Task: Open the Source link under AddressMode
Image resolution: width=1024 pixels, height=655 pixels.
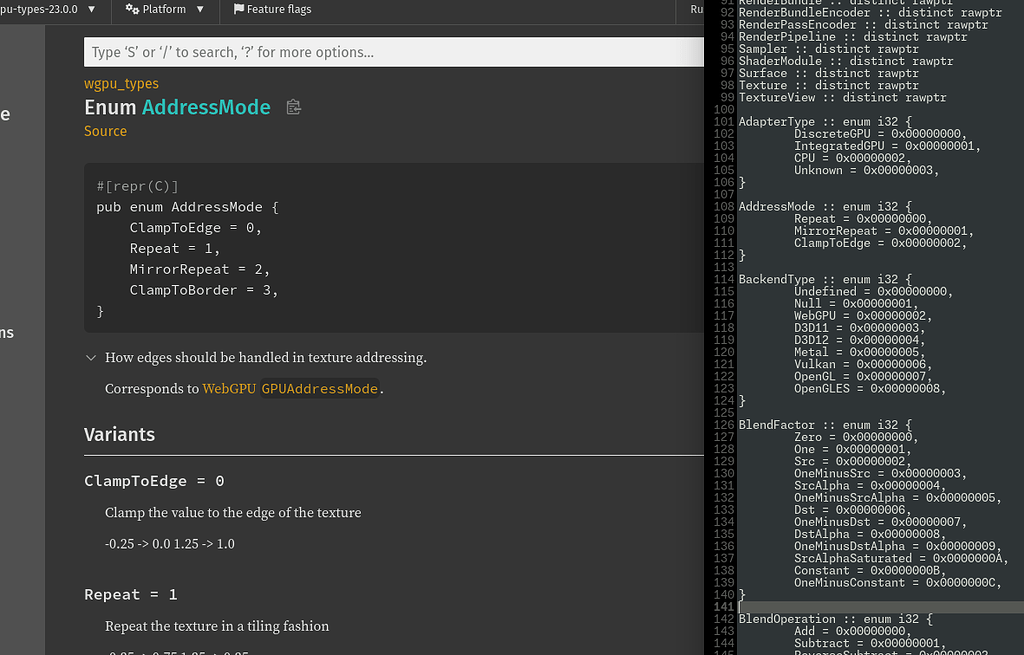Action: tap(105, 130)
